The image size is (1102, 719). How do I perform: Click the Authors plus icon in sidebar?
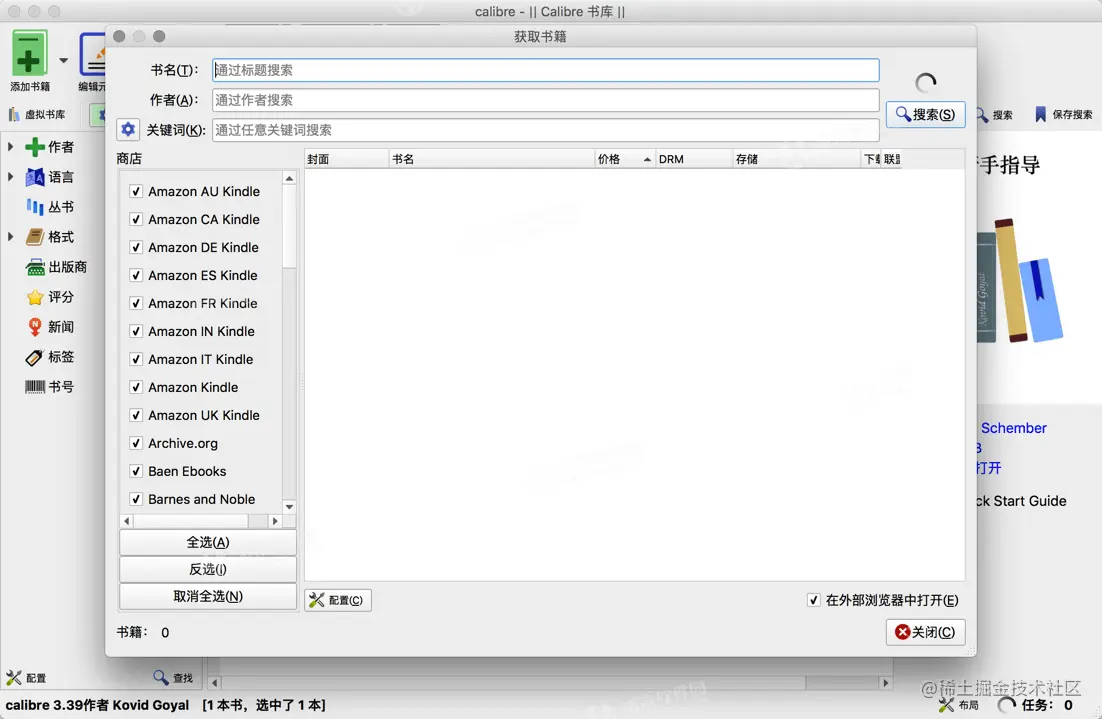coord(34,147)
